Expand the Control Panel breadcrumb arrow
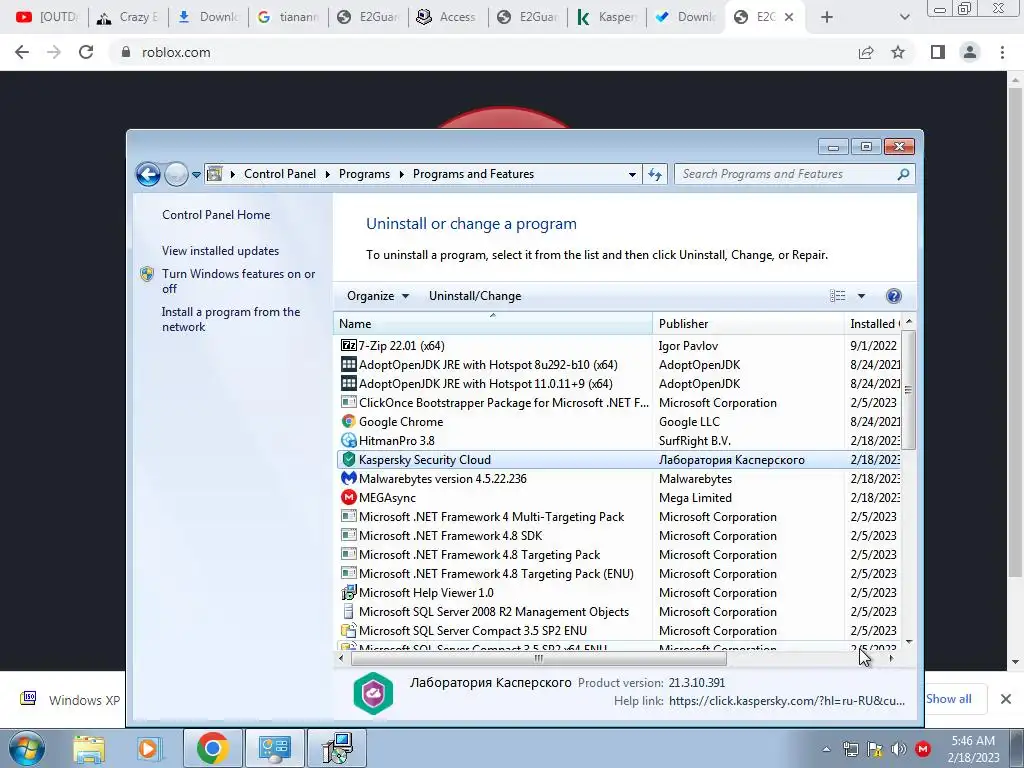The width and height of the screenshot is (1024, 768). click(x=326, y=174)
